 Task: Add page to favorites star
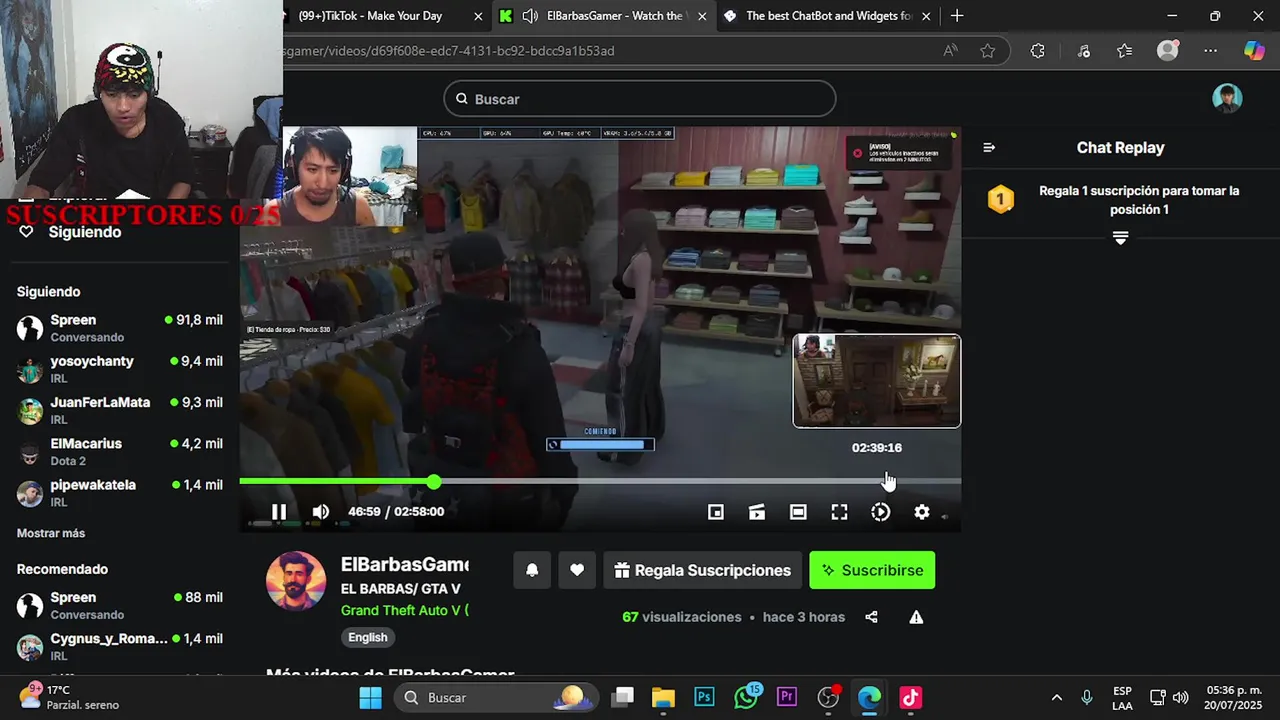[988, 51]
